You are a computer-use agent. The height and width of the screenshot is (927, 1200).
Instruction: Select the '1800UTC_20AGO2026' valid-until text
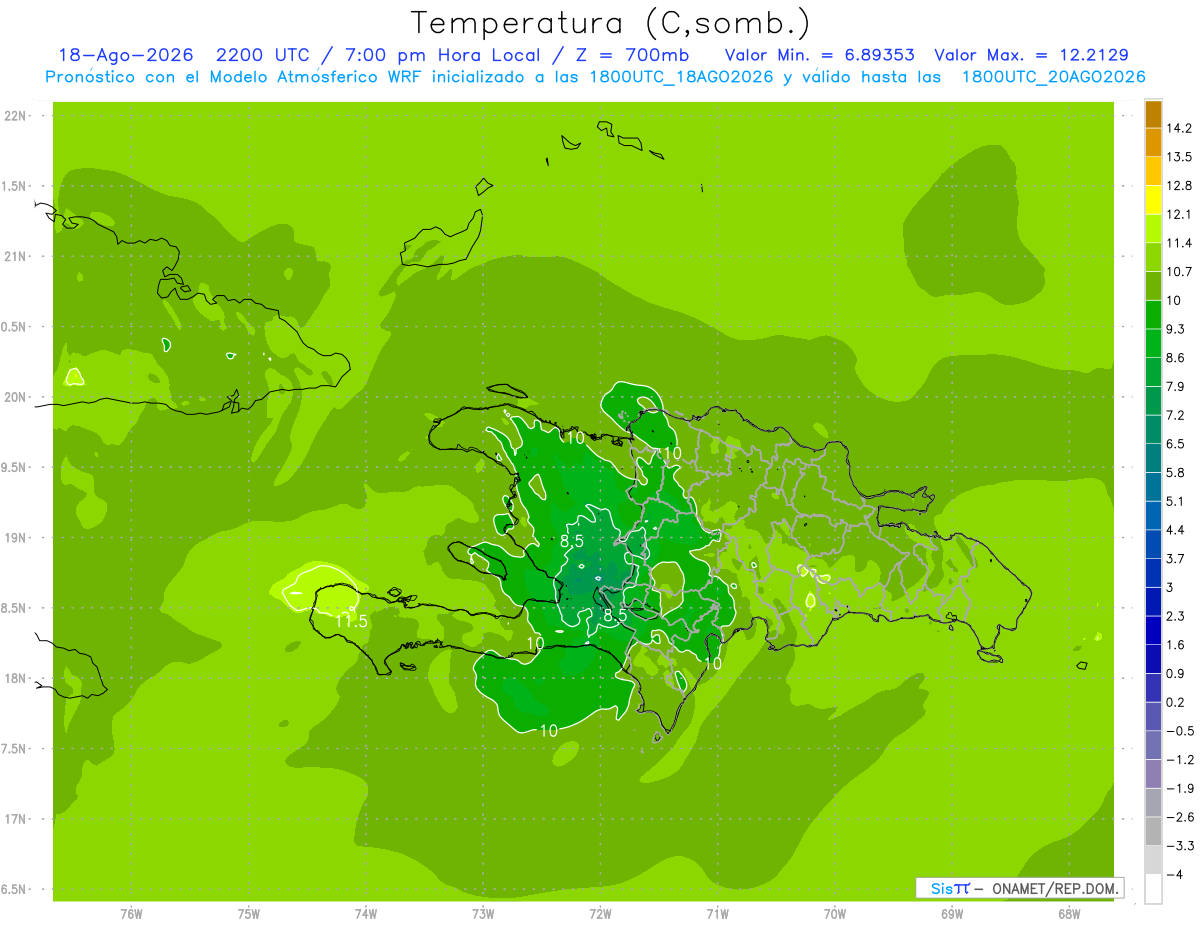[1053, 77]
